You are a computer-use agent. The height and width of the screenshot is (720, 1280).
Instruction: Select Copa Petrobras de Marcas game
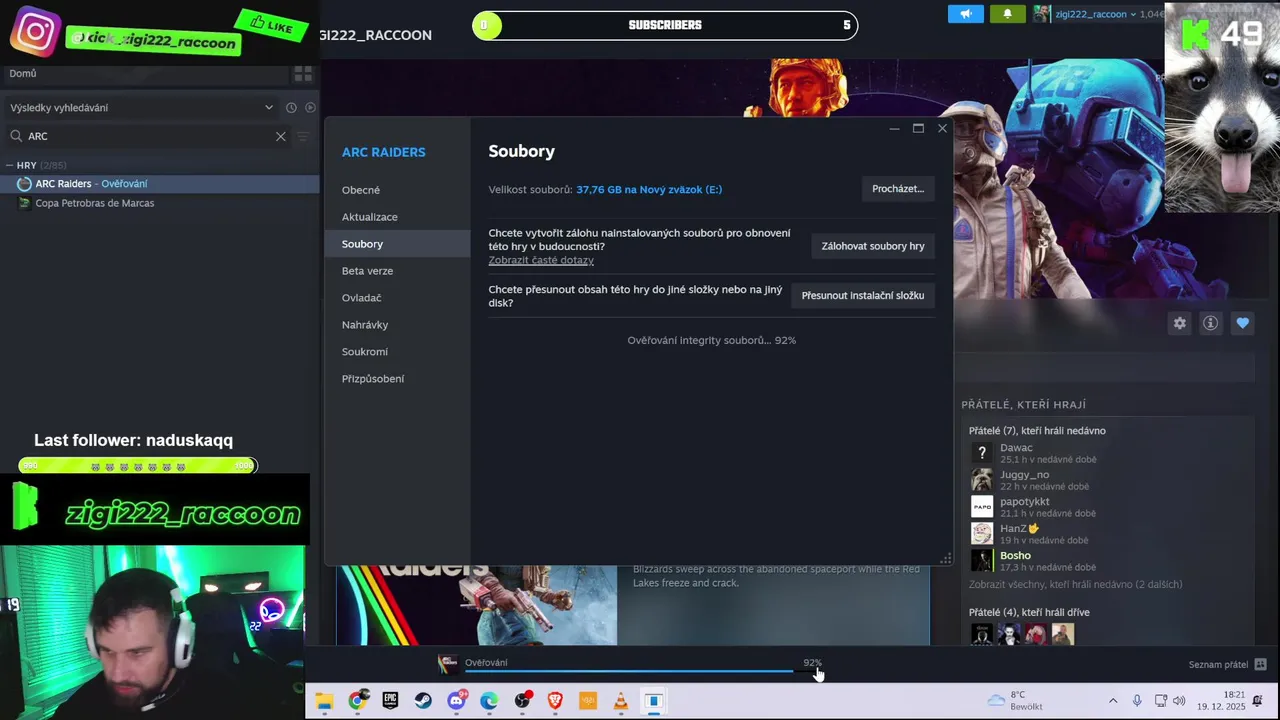(x=94, y=203)
